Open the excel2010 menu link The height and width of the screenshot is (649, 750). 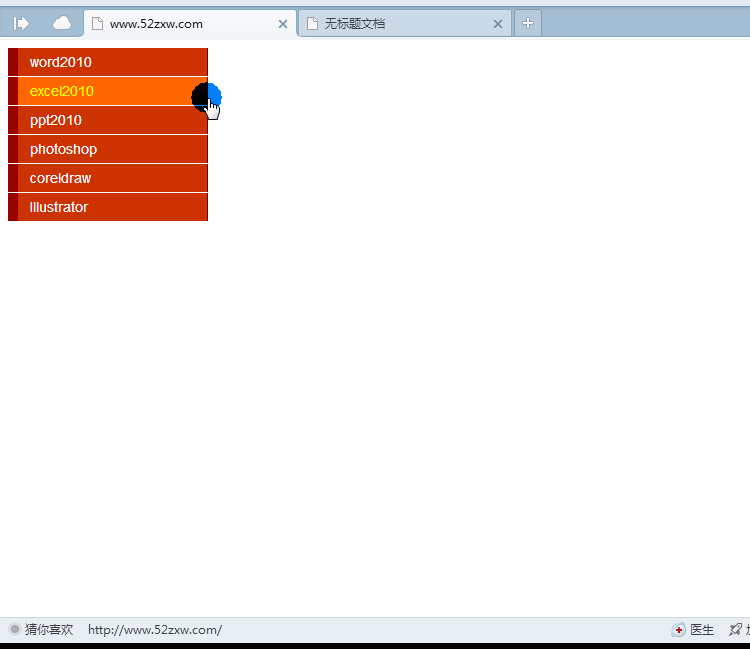point(108,91)
